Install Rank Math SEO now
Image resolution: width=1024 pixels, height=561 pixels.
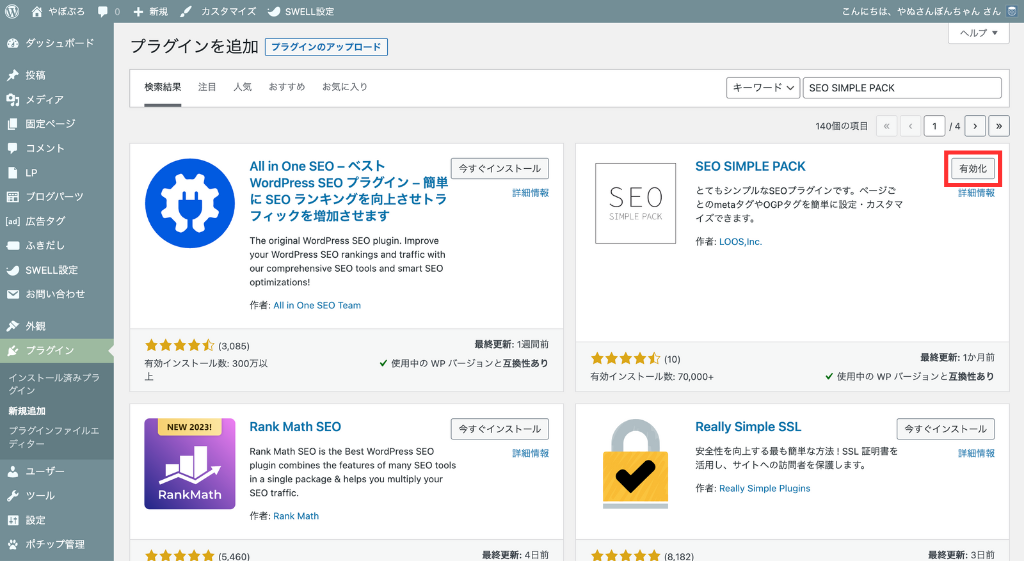point(500,429)
